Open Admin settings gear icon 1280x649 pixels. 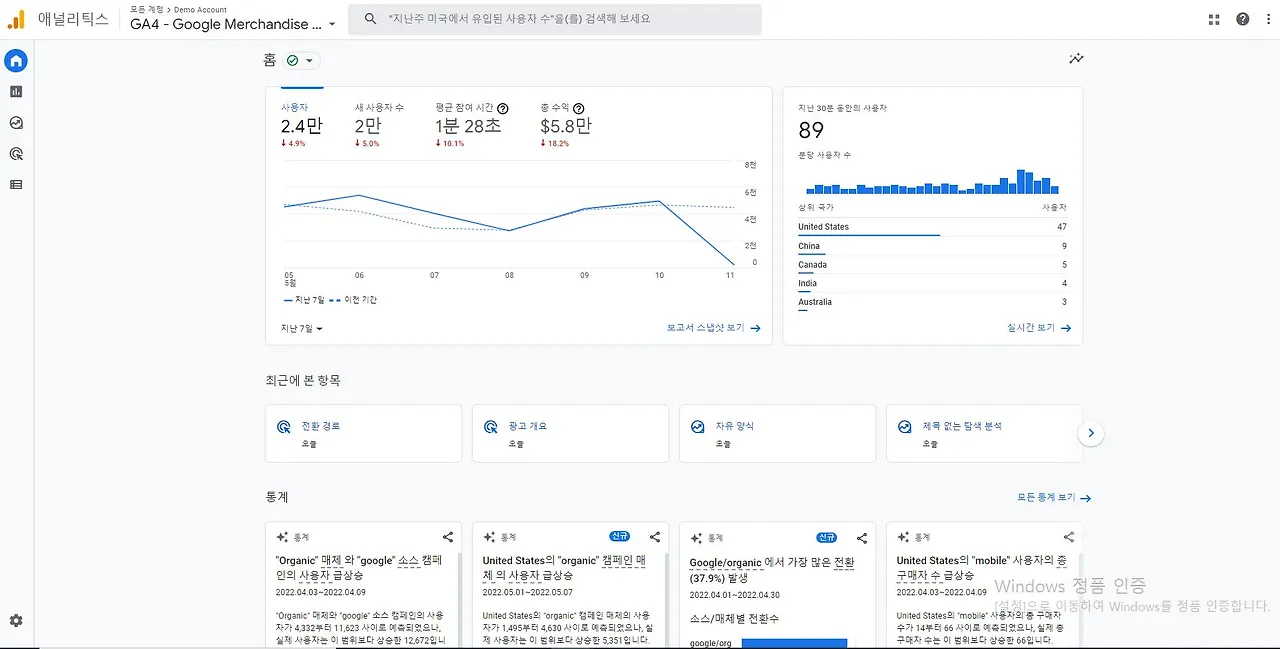[15, 621]
